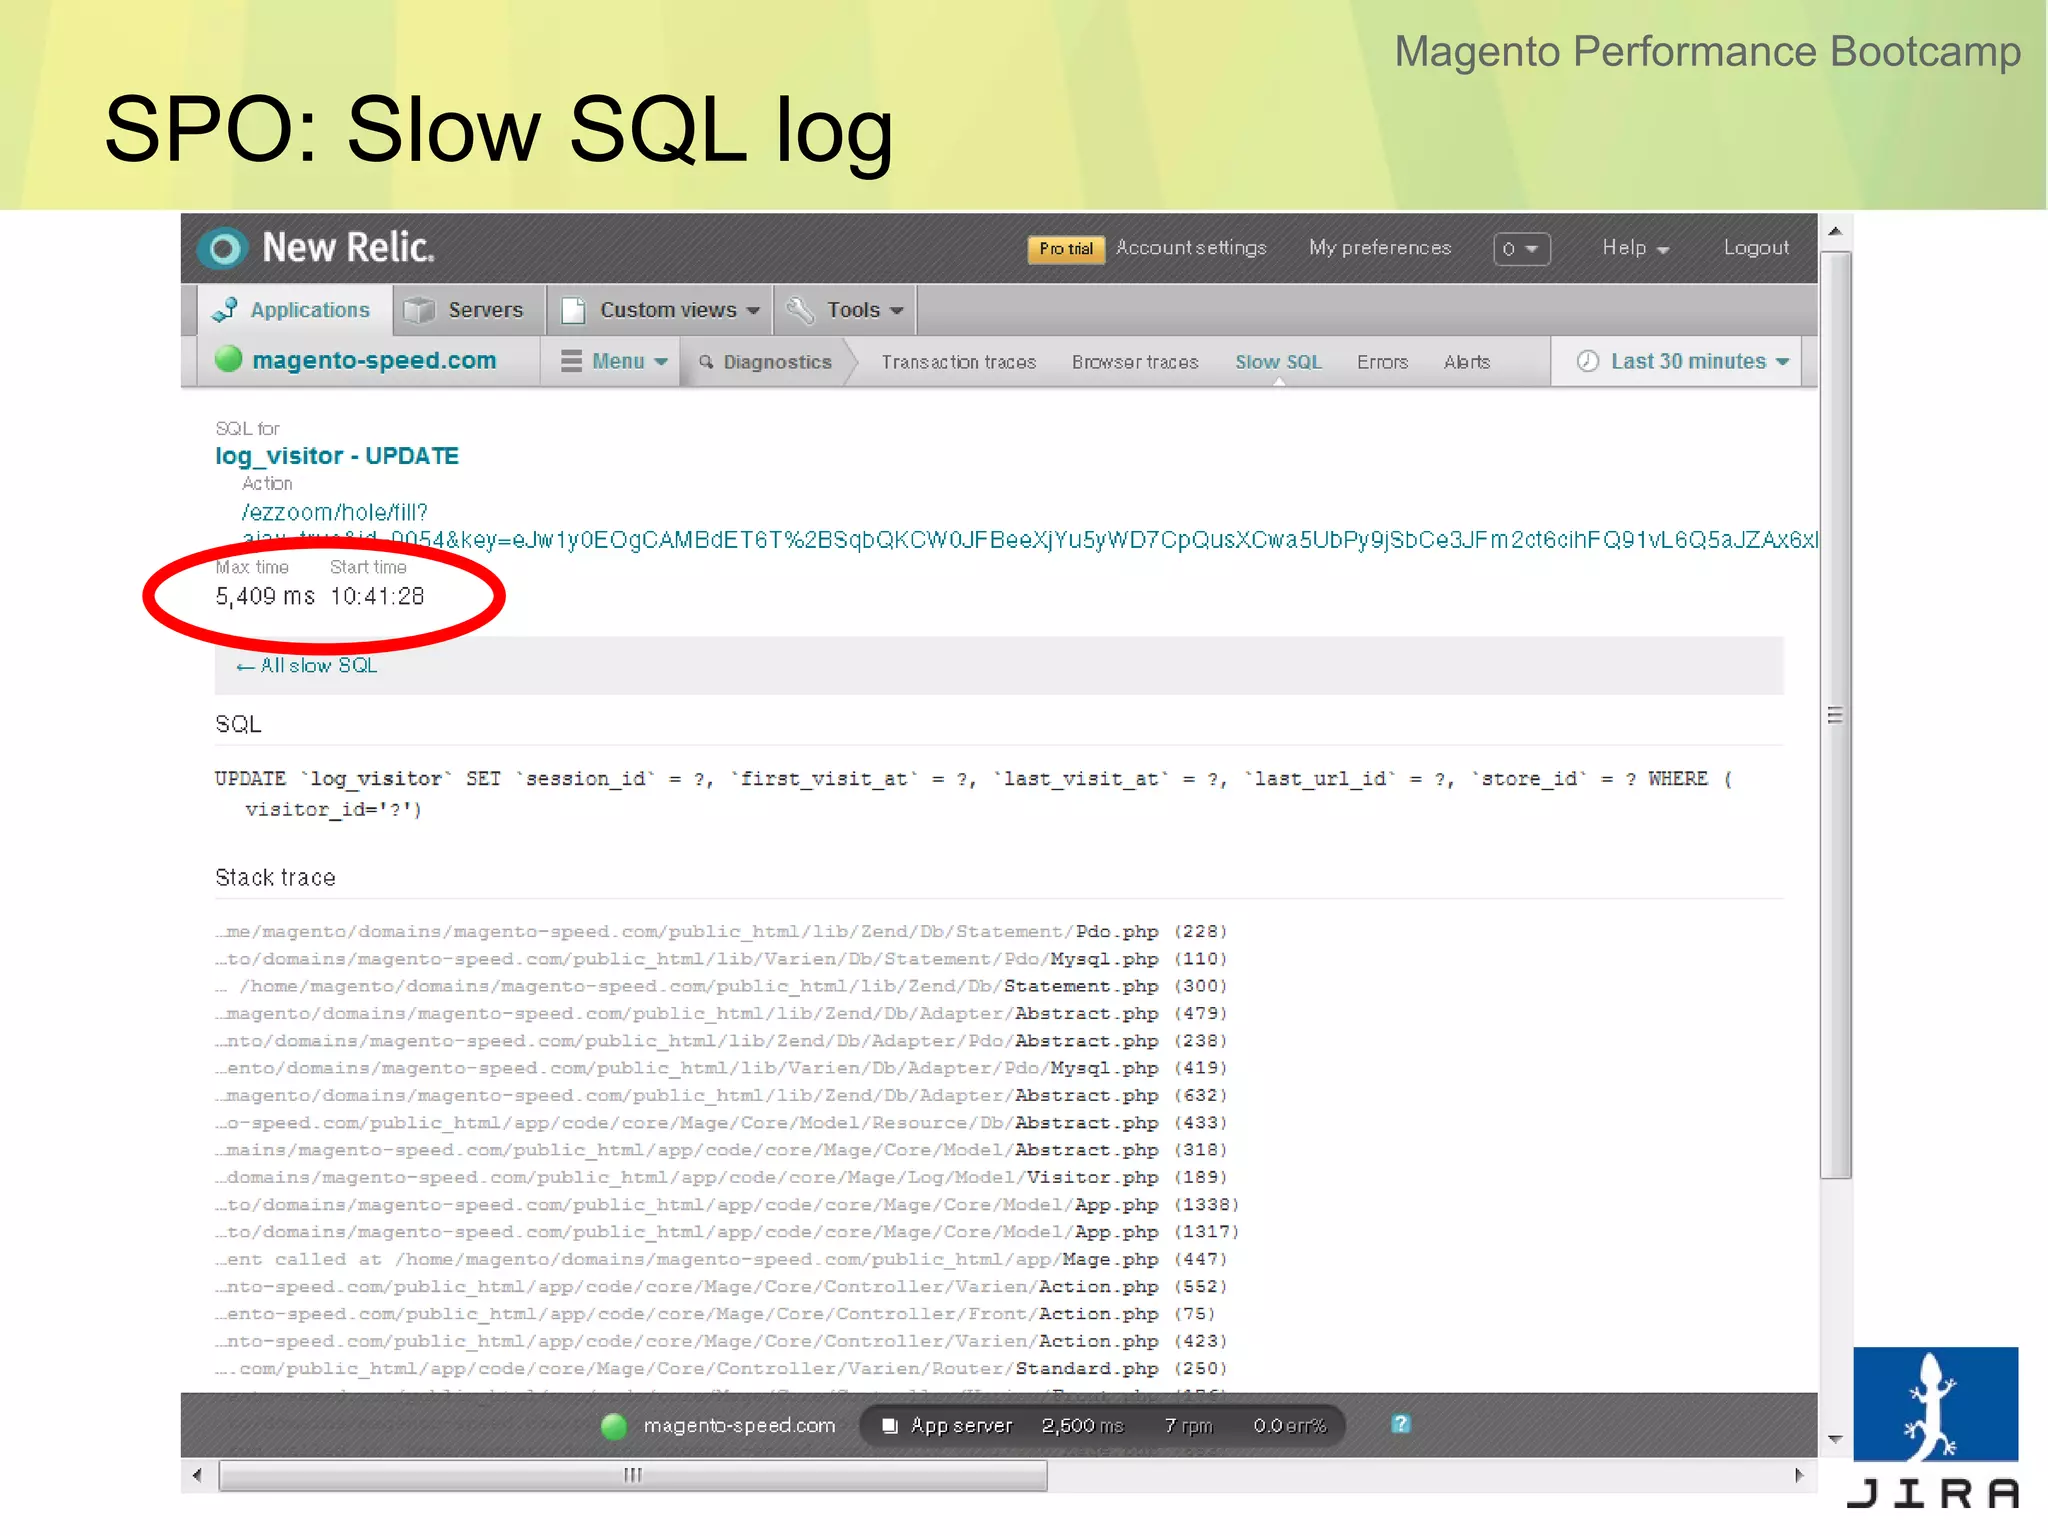Image resolution: width=2048 pixels, height=1536 pixels.
Task: Click the log_visitor - UPDATE heading
Action: click(x=337, y=456)
